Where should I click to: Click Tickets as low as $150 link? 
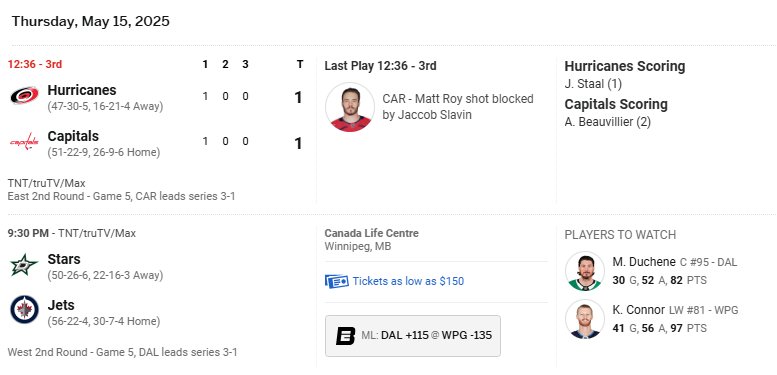(x=408, y=281)
